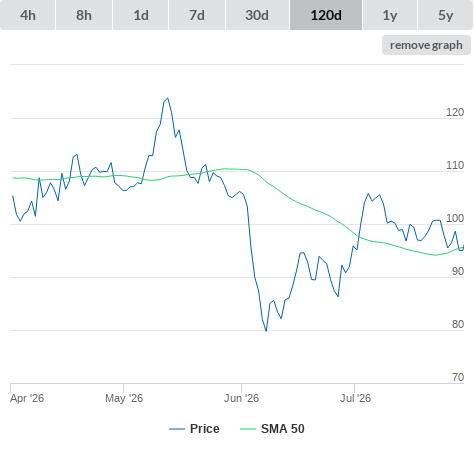
Task: Select the 4h time range tab
Action: click(28, 15)
